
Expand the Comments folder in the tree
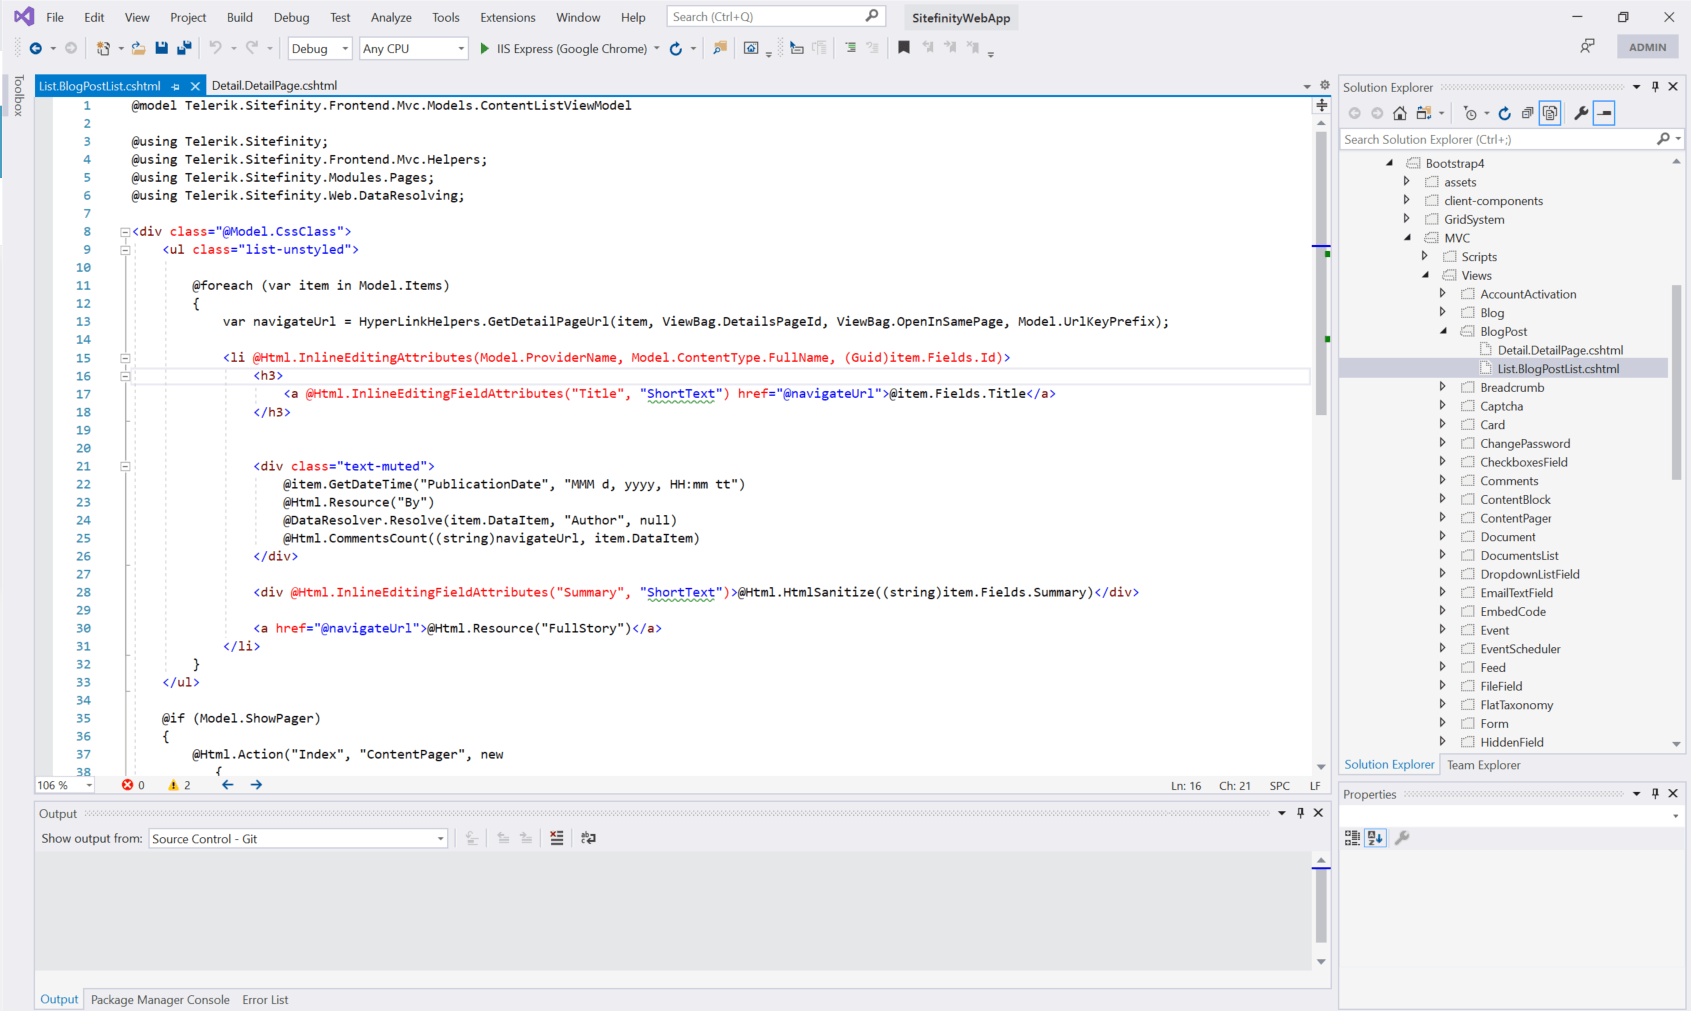[x=1442, y=481]
